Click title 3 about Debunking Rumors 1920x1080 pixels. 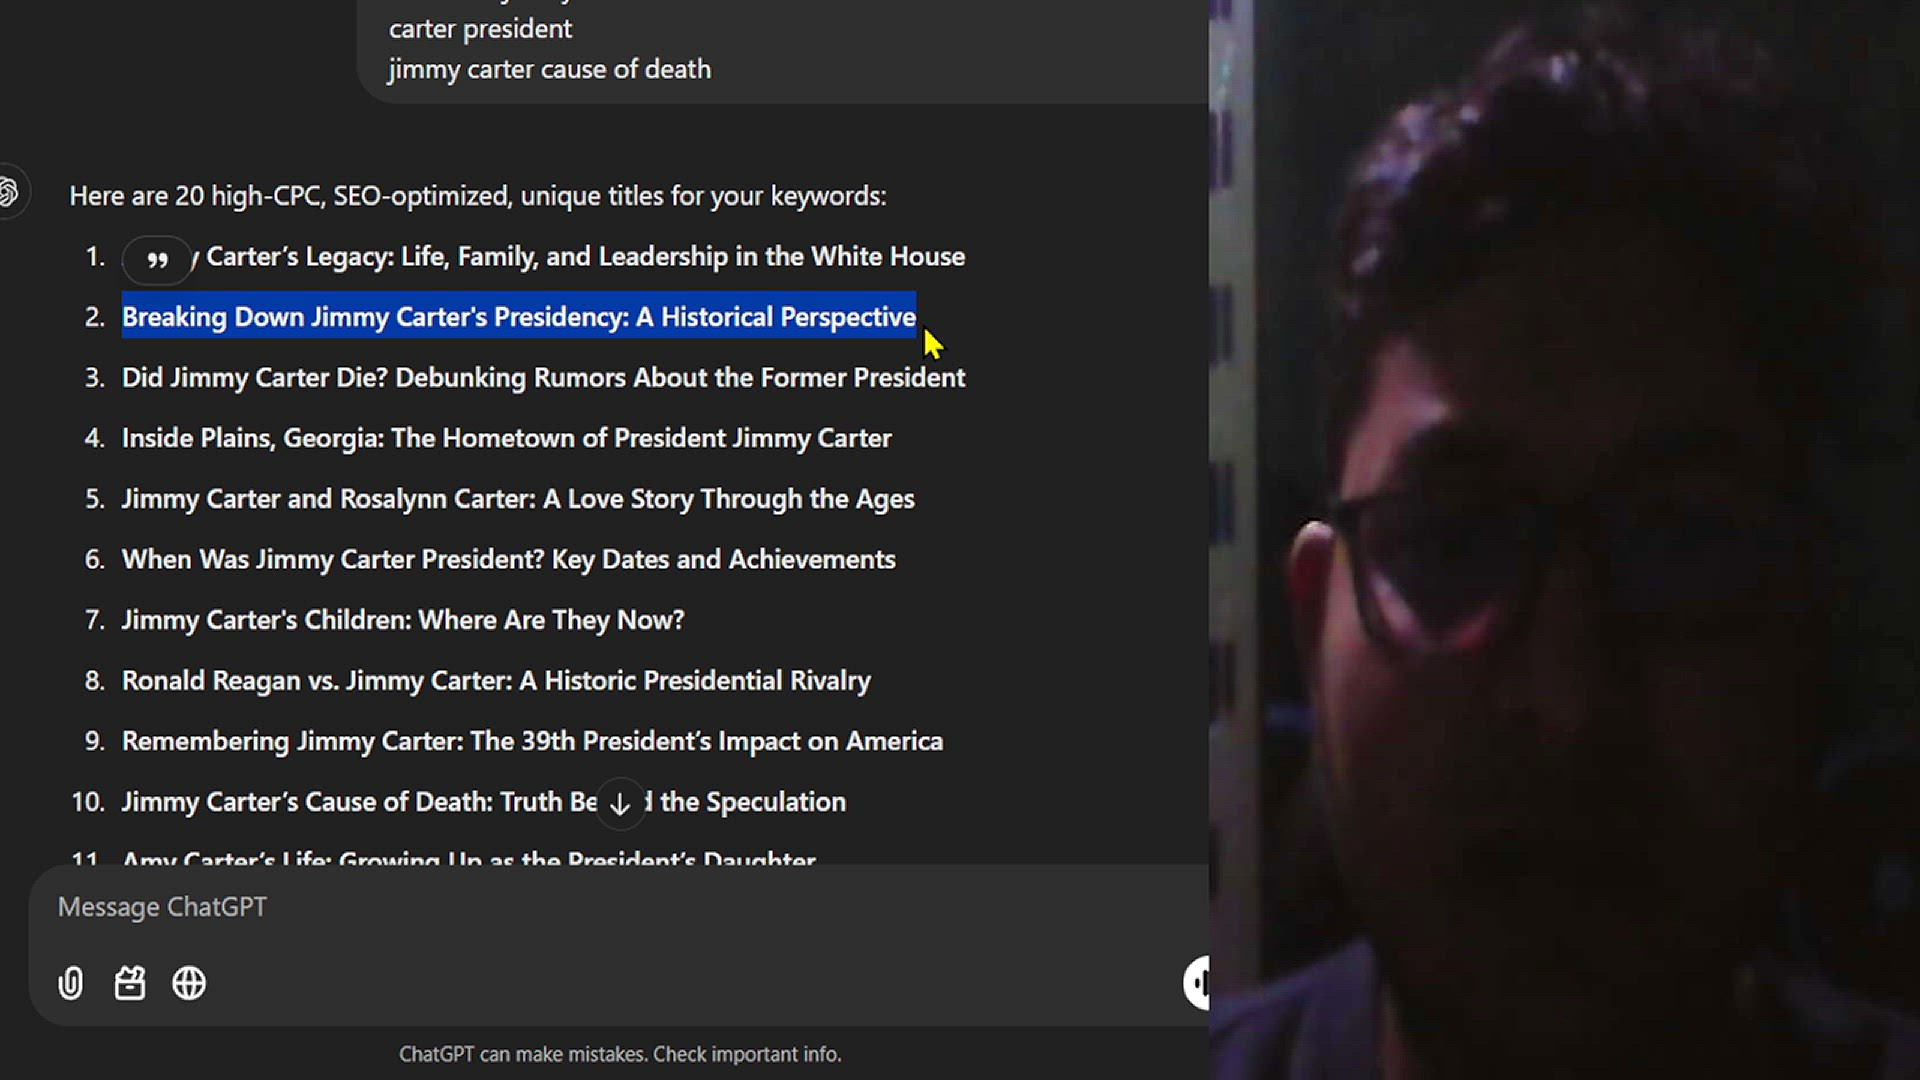(x=543, y=378)
